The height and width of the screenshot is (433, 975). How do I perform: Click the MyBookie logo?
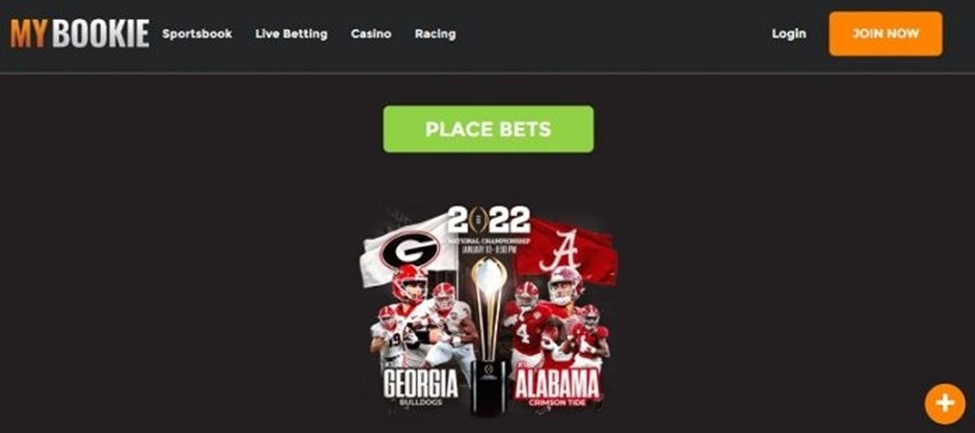coord(80,34)
